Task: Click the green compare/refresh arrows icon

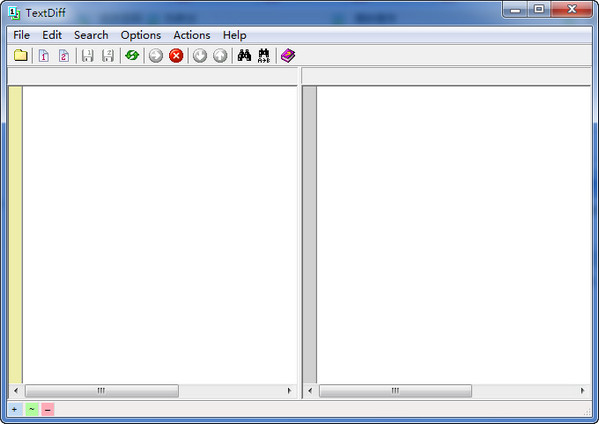Action: point(132,56)
